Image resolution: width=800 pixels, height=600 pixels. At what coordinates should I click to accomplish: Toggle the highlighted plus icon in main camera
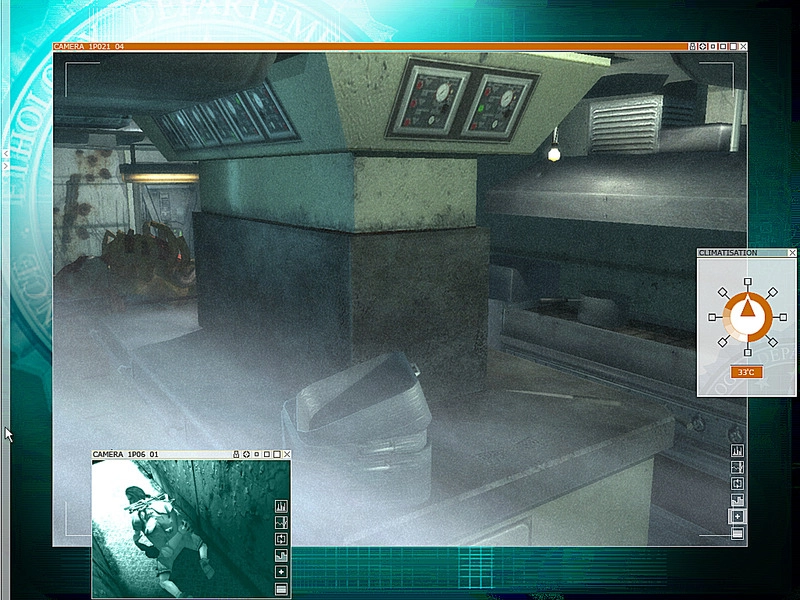737,516
